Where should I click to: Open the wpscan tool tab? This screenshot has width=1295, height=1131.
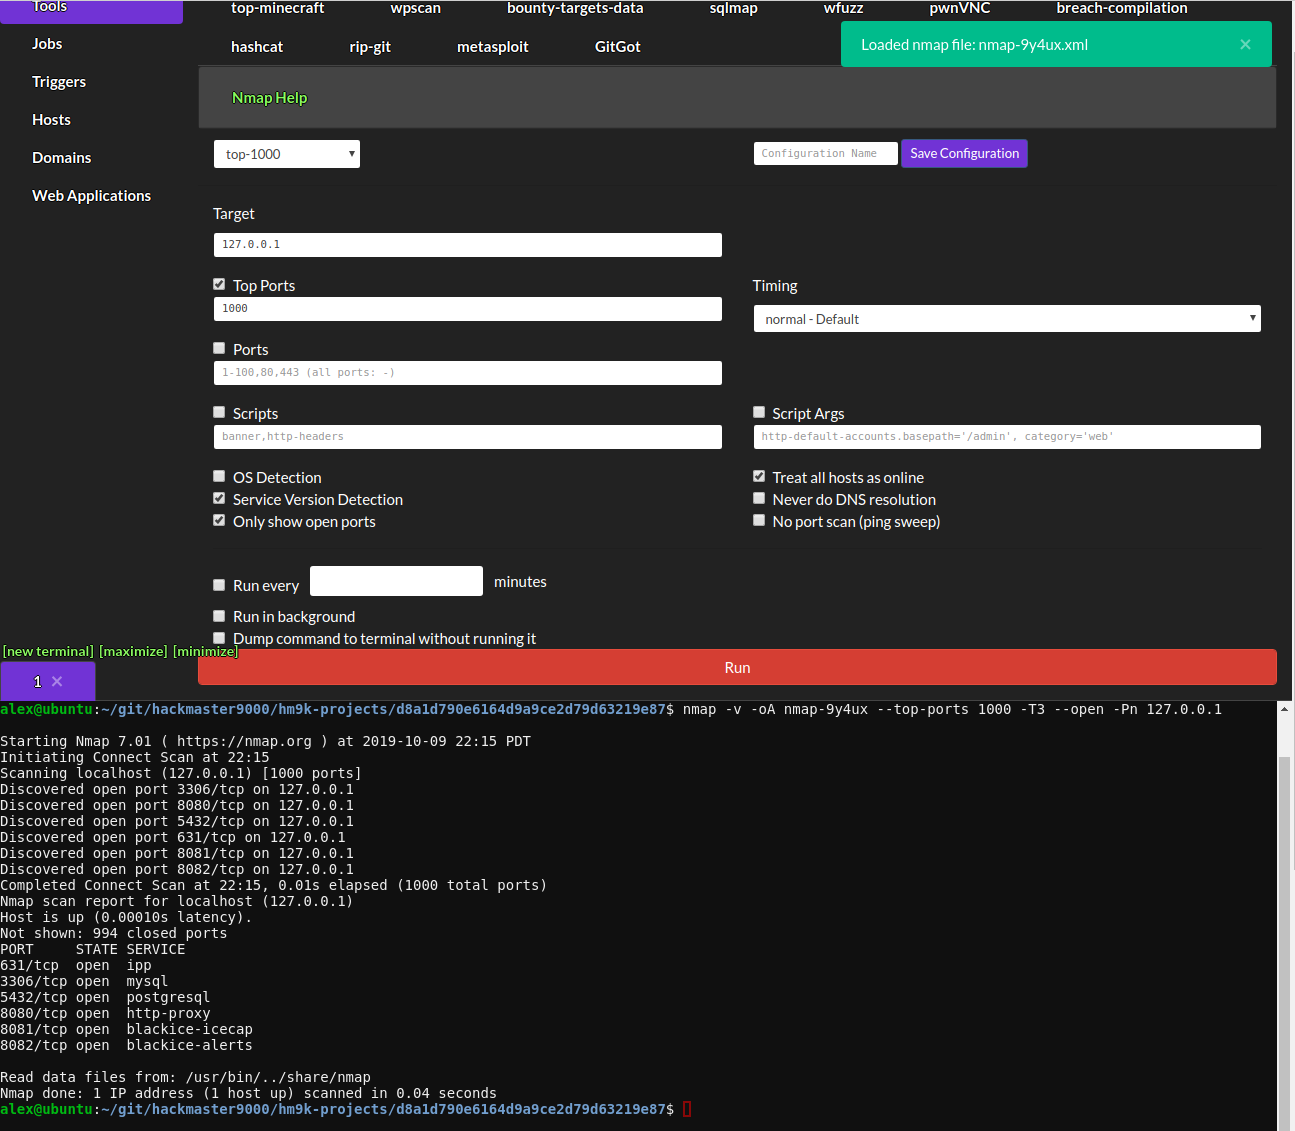point(416,8)
